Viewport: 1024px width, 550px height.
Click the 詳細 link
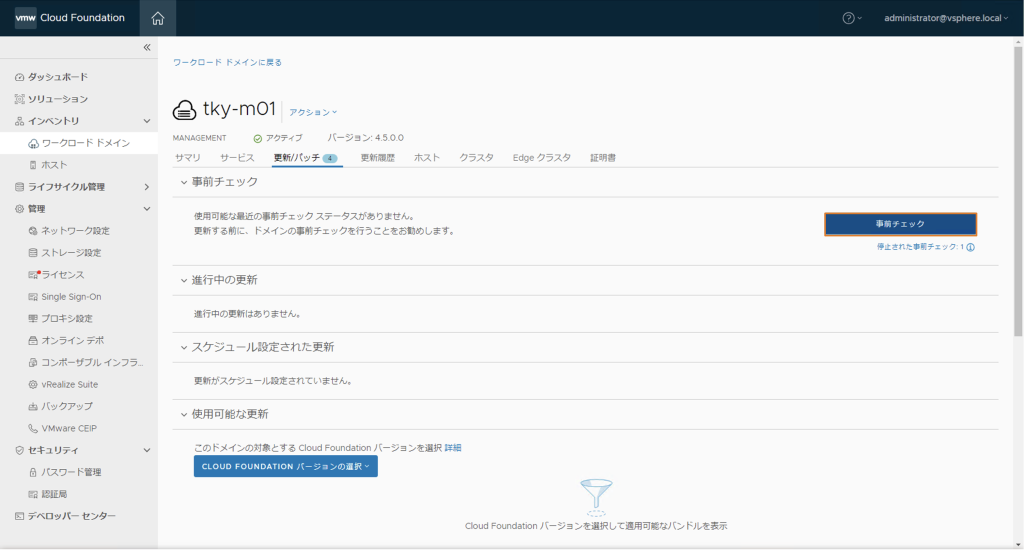point(453,448)
